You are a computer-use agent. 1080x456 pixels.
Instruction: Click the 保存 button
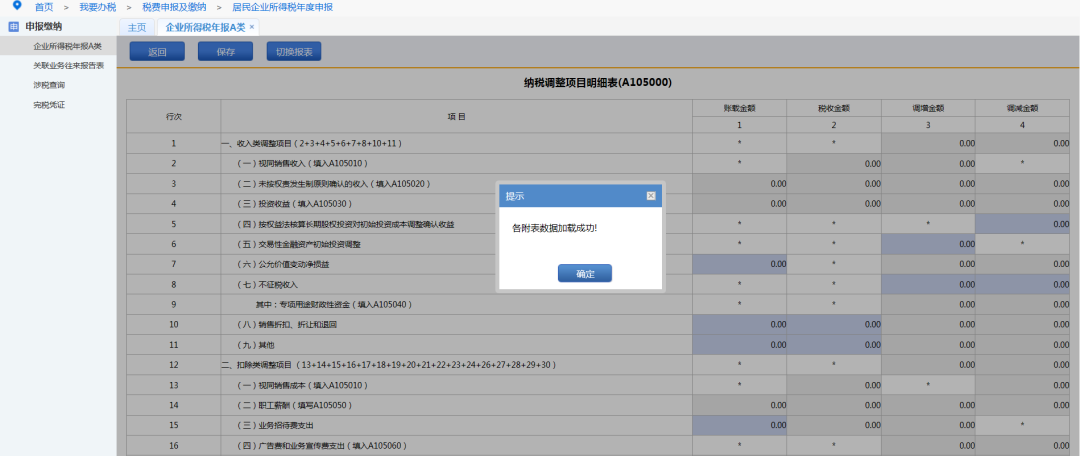click(225, 52)
